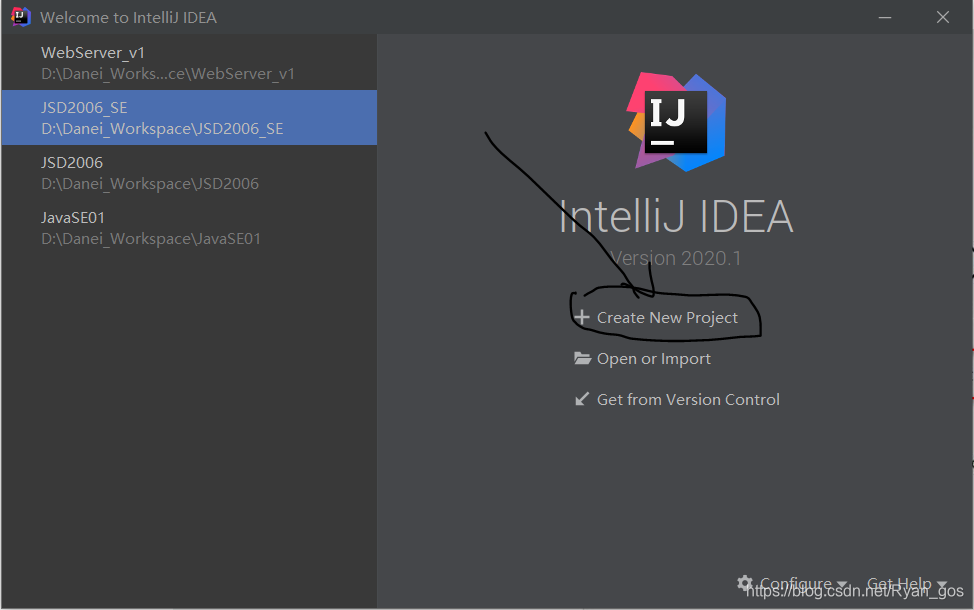Click the large IJ logo
The image size is (974, 610).
(676, 122)
